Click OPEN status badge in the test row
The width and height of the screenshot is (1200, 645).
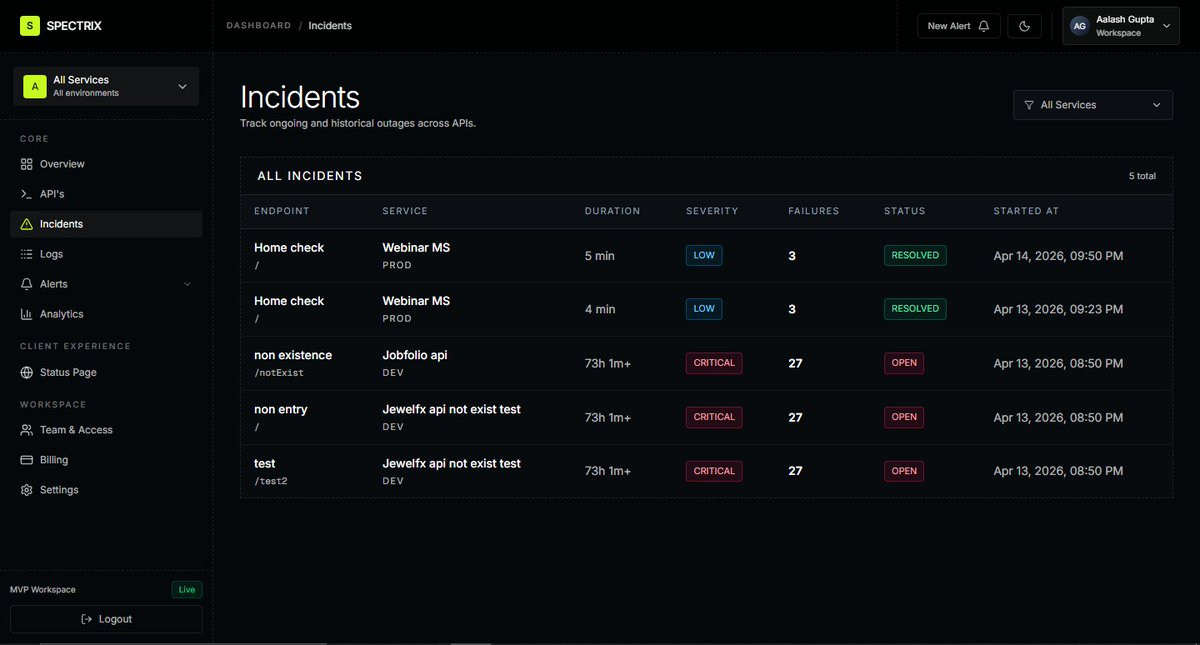[x=904, y=471]
